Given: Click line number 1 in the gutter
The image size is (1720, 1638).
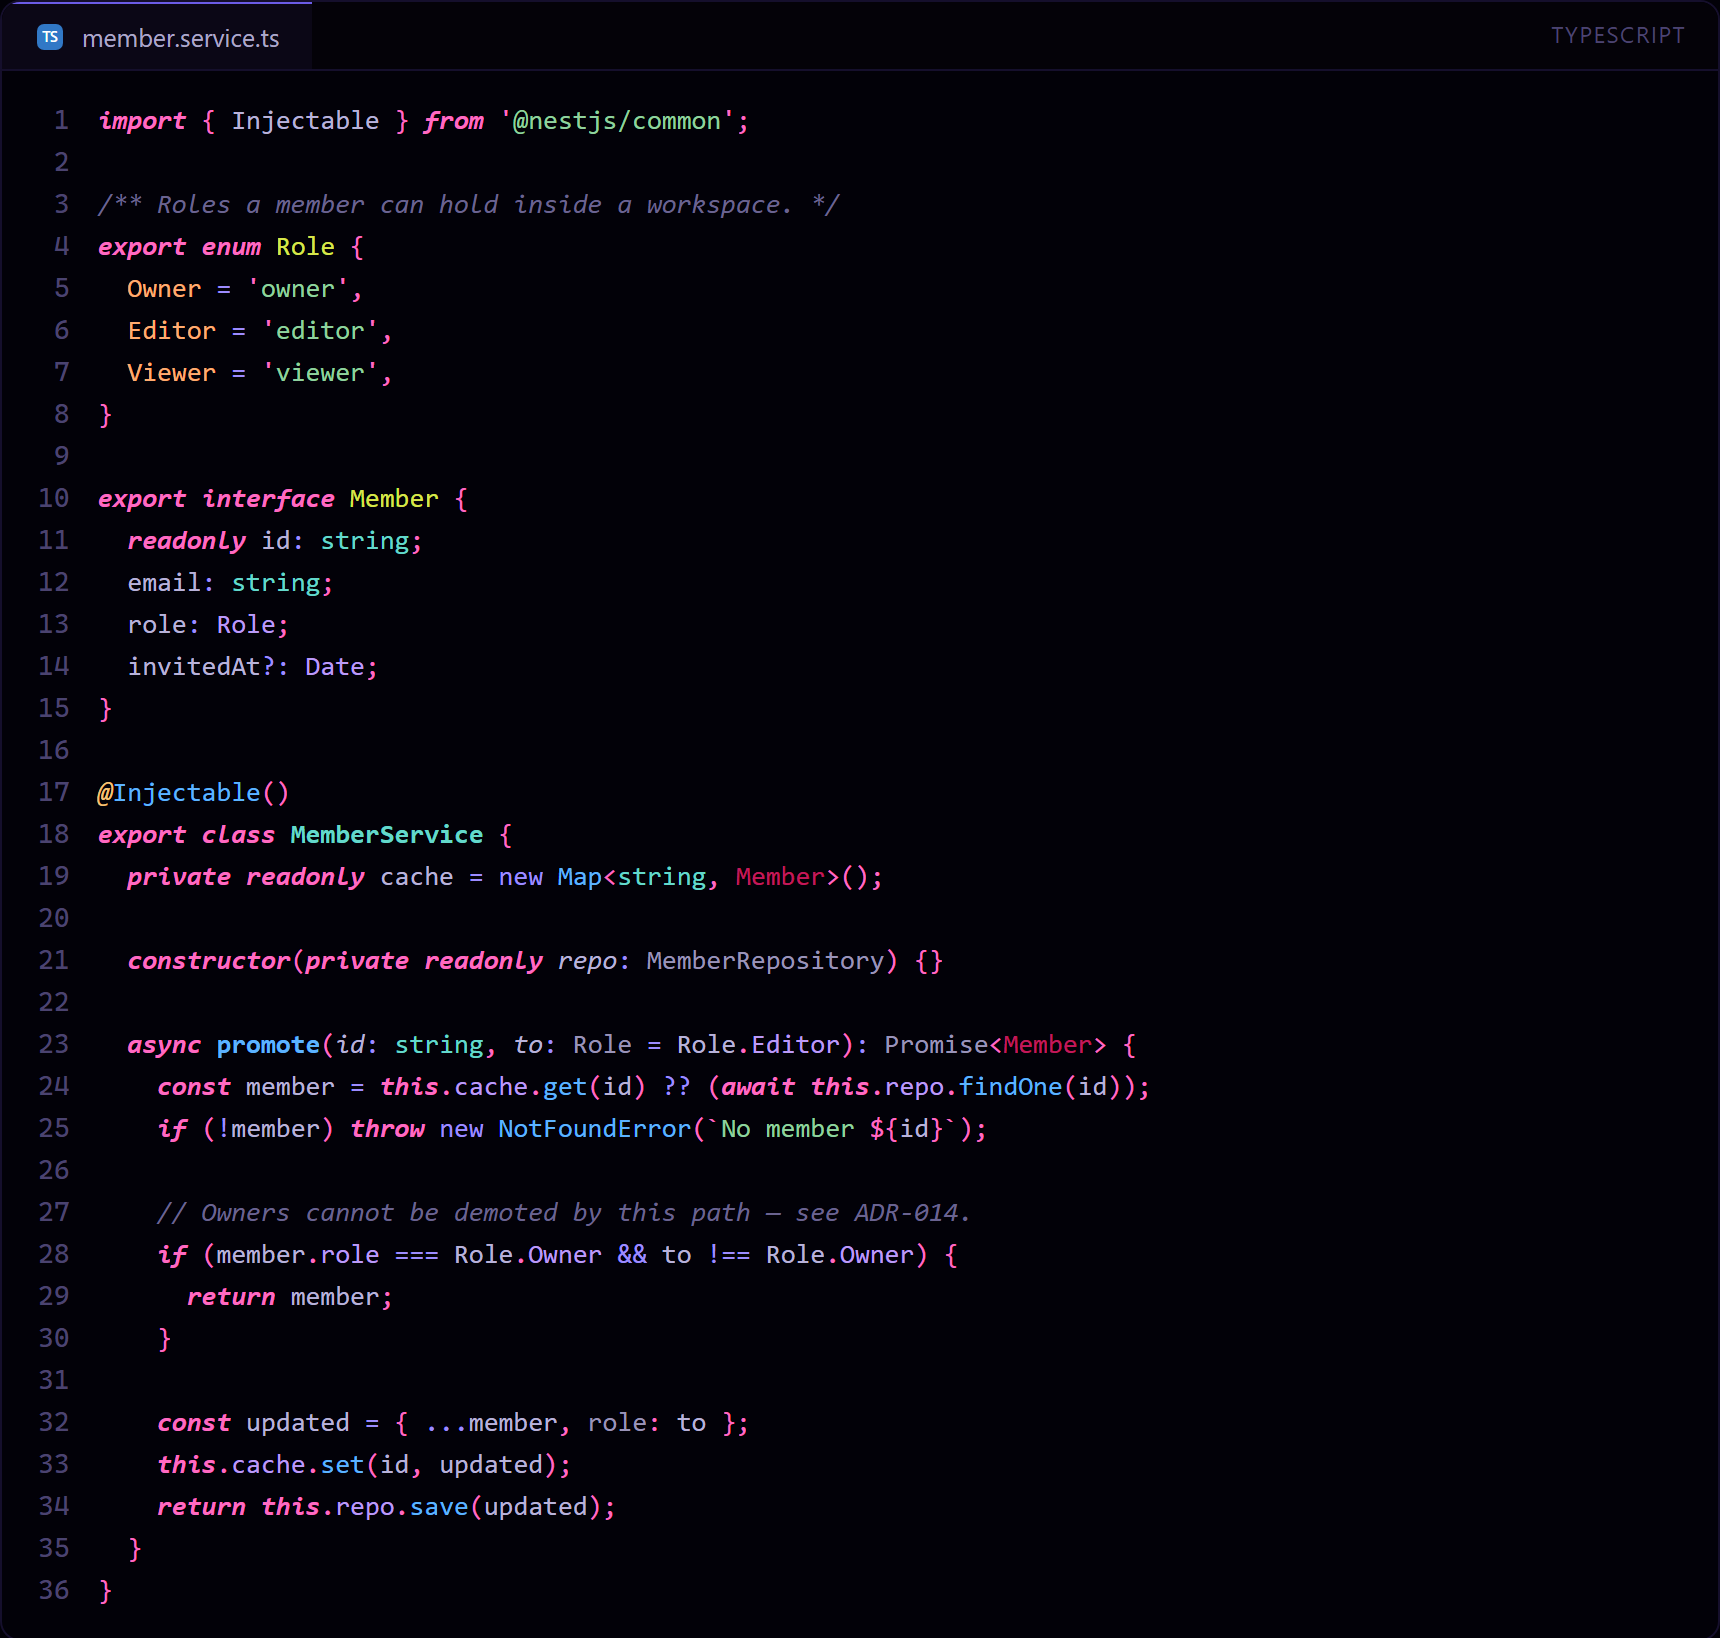Looking at the screenshot, I should [61, 121].
